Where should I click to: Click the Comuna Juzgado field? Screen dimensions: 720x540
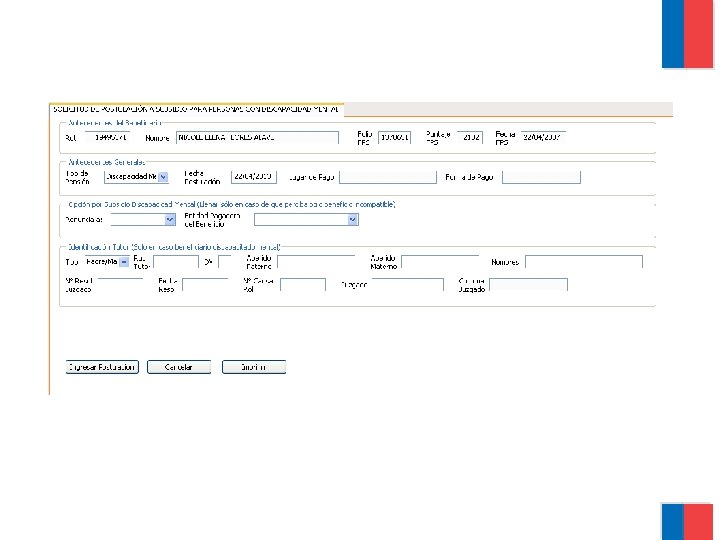(529, 285)
